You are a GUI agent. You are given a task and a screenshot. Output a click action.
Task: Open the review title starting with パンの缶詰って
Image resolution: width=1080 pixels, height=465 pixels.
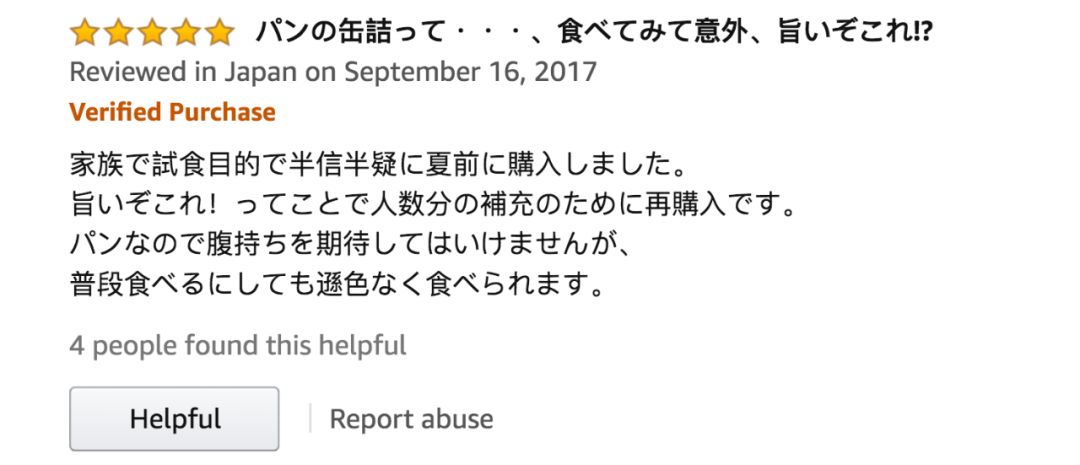[594, 32]
